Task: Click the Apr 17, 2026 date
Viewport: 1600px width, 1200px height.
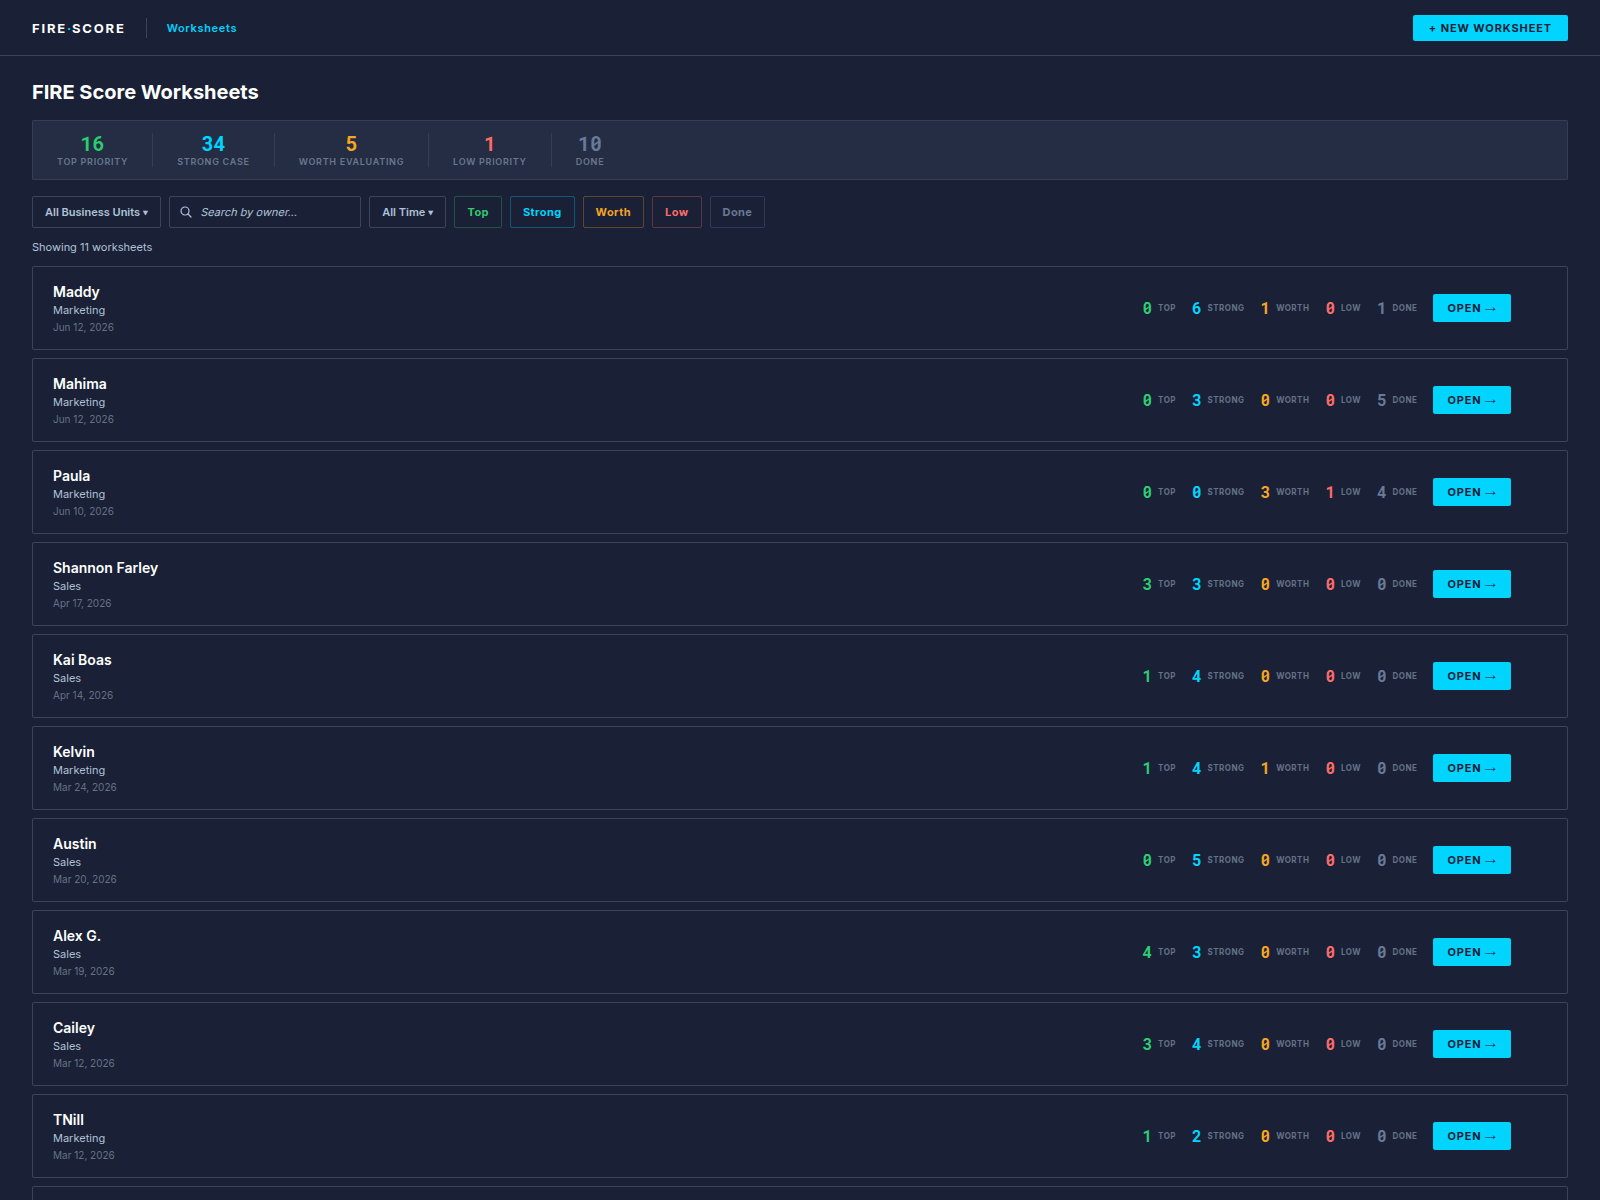Action: (82, 603)
